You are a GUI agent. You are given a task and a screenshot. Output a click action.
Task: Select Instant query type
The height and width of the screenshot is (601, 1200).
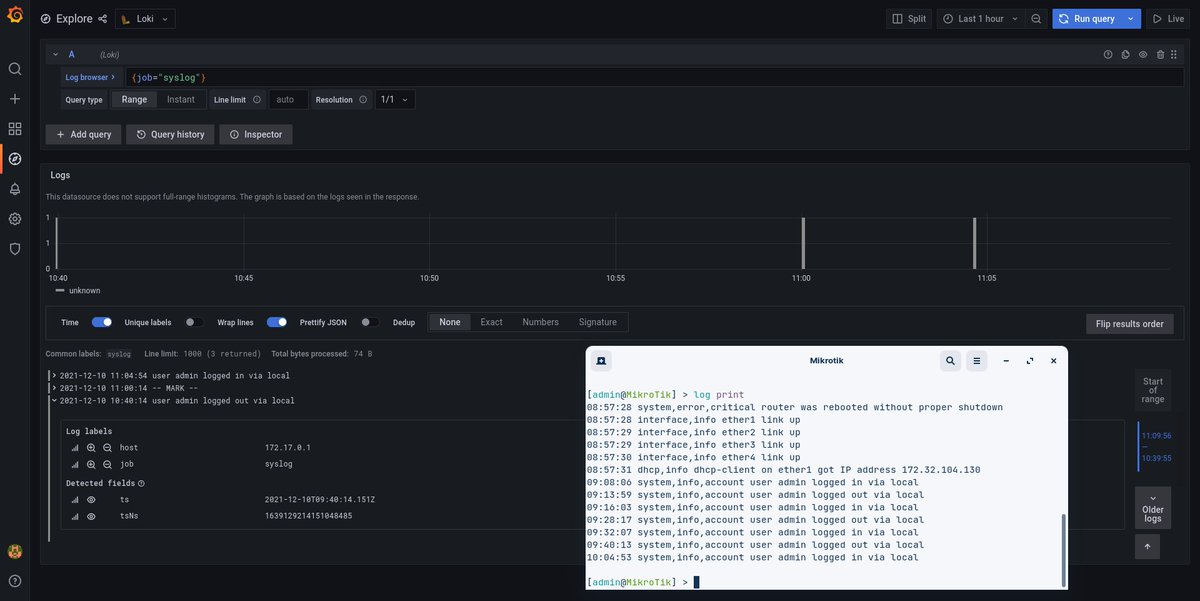tap(181, 99)
